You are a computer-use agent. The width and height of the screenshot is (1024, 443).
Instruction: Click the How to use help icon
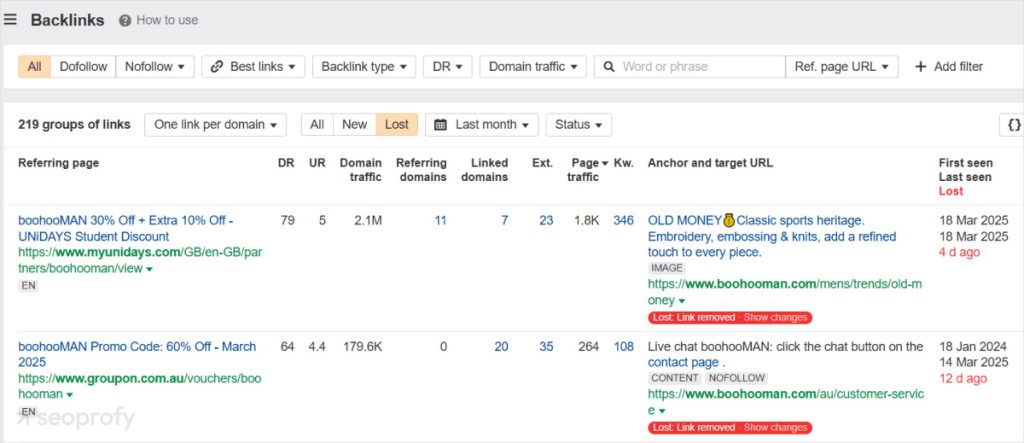pyautogui.click(x=125, y=20)
